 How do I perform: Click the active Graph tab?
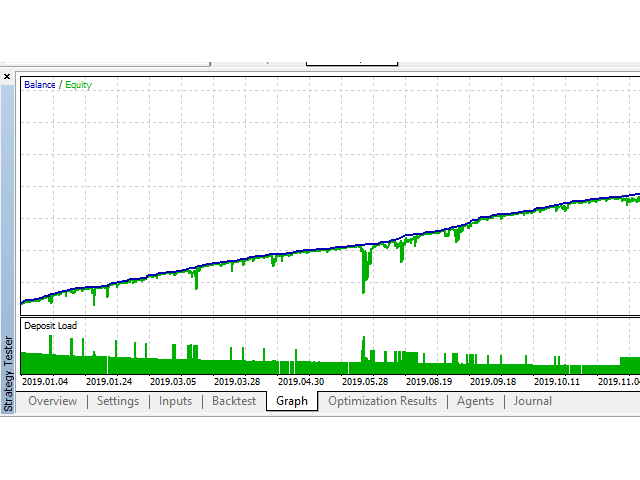pyautogui.click(x=292, y=401)
